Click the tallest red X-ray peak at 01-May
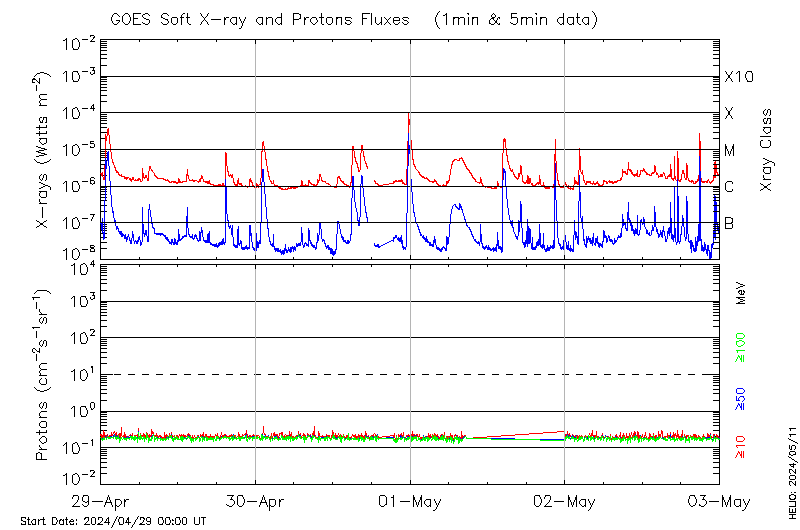The image size is (800, 530). [x=408, y=115]
